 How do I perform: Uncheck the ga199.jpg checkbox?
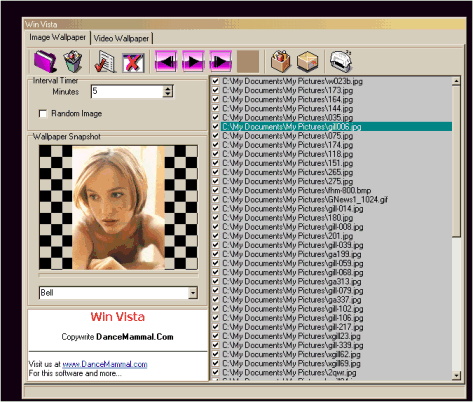(x=215, y=254)
